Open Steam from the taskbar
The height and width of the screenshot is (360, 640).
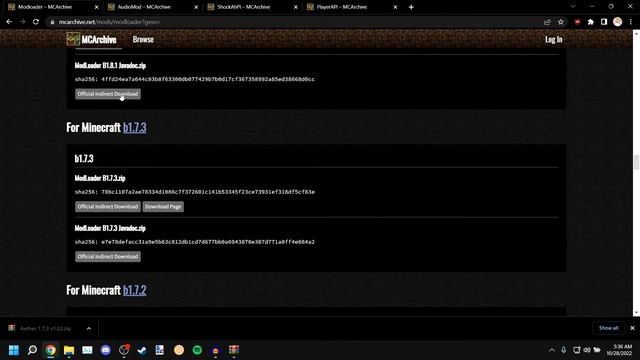point(142,350)
